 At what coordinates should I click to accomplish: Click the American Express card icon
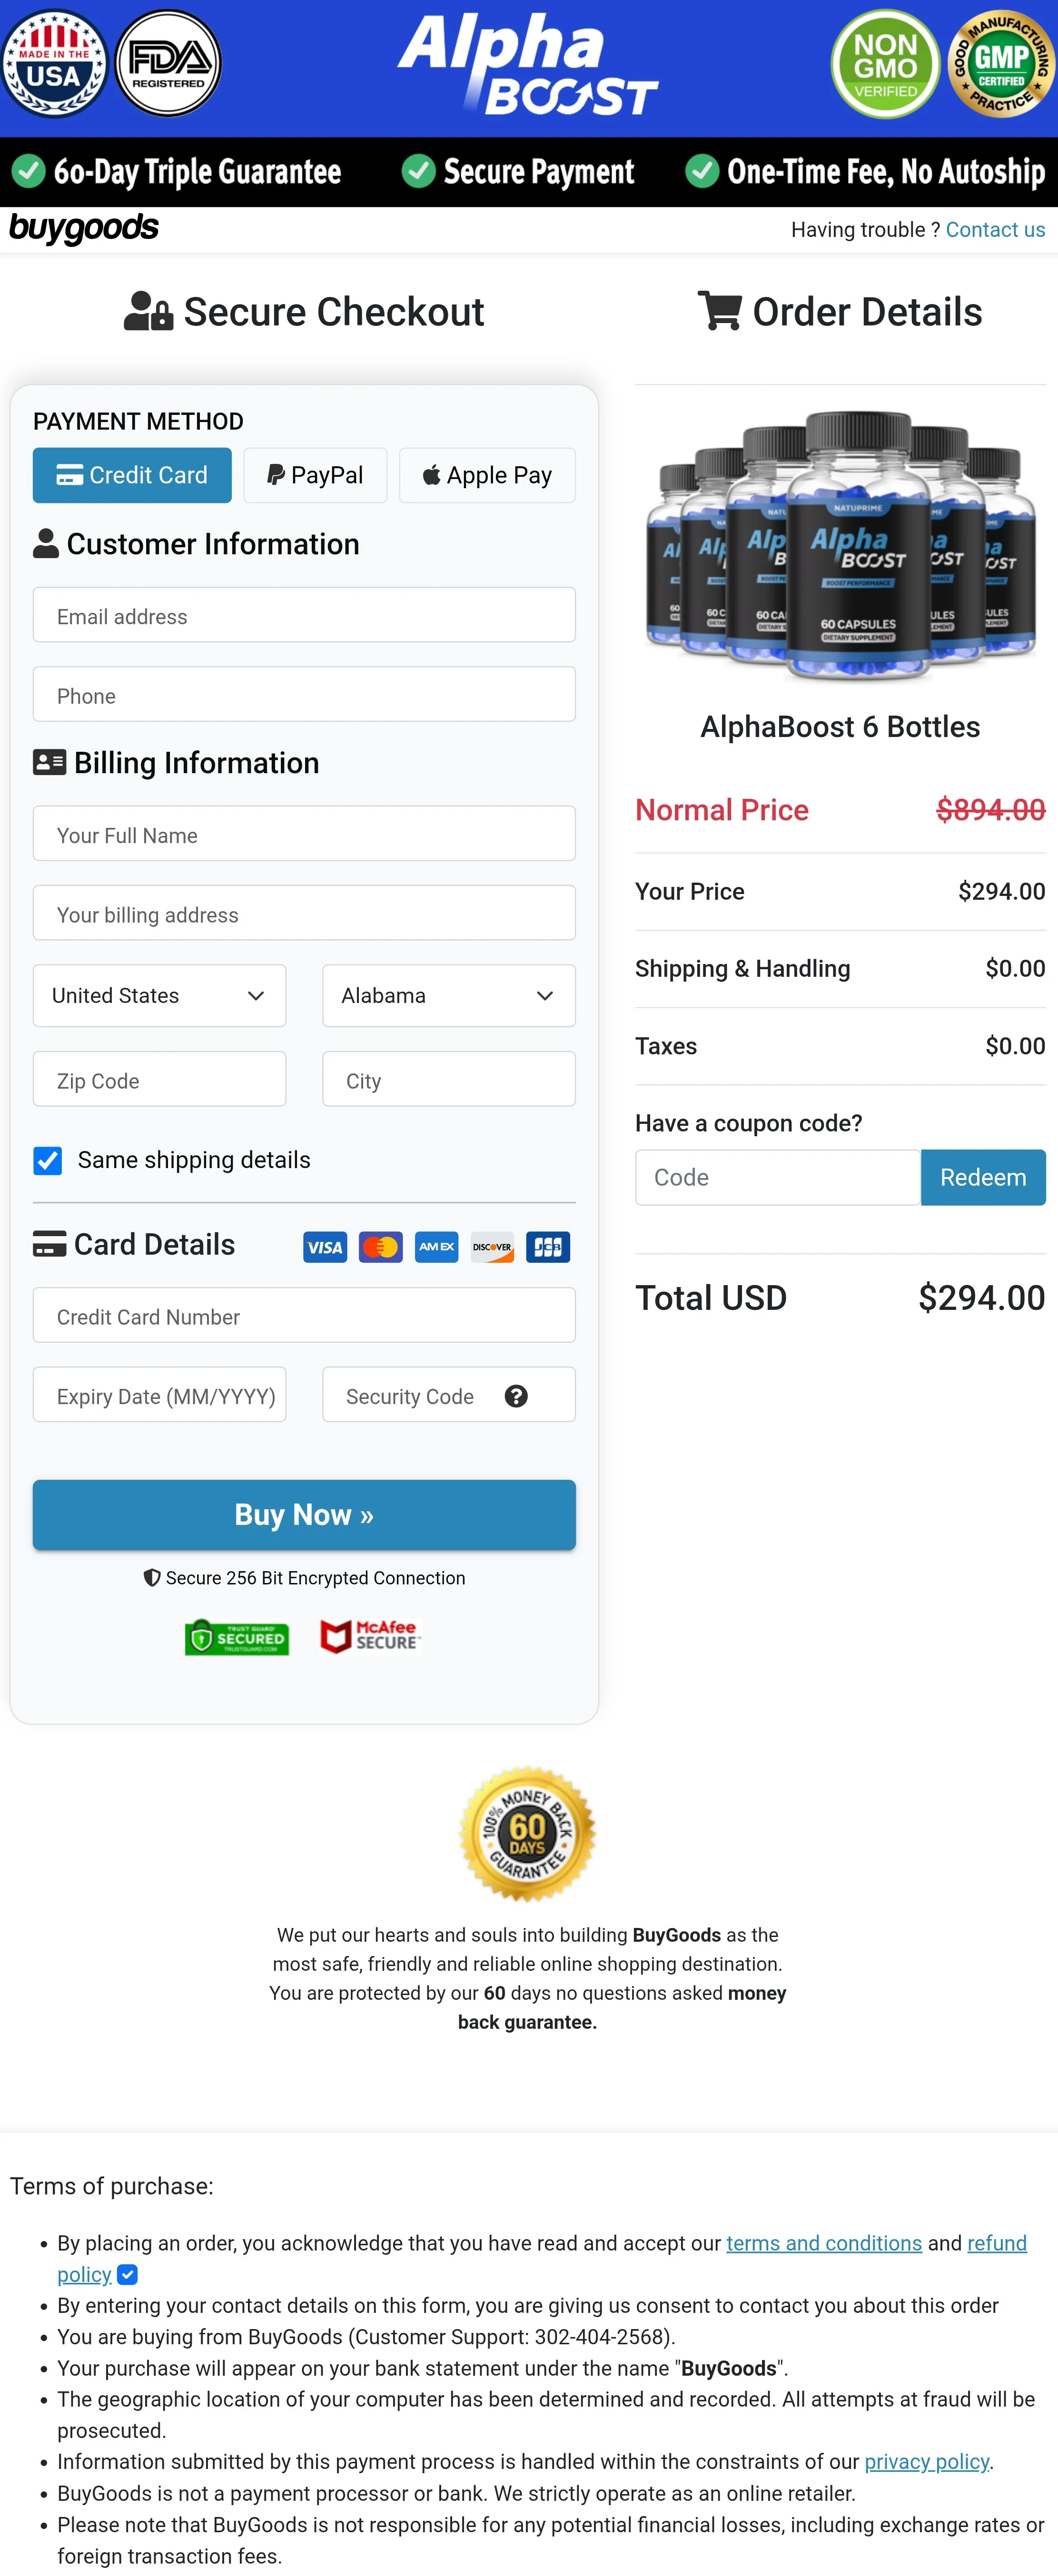pyautogui.click(x=436, y=1247)
